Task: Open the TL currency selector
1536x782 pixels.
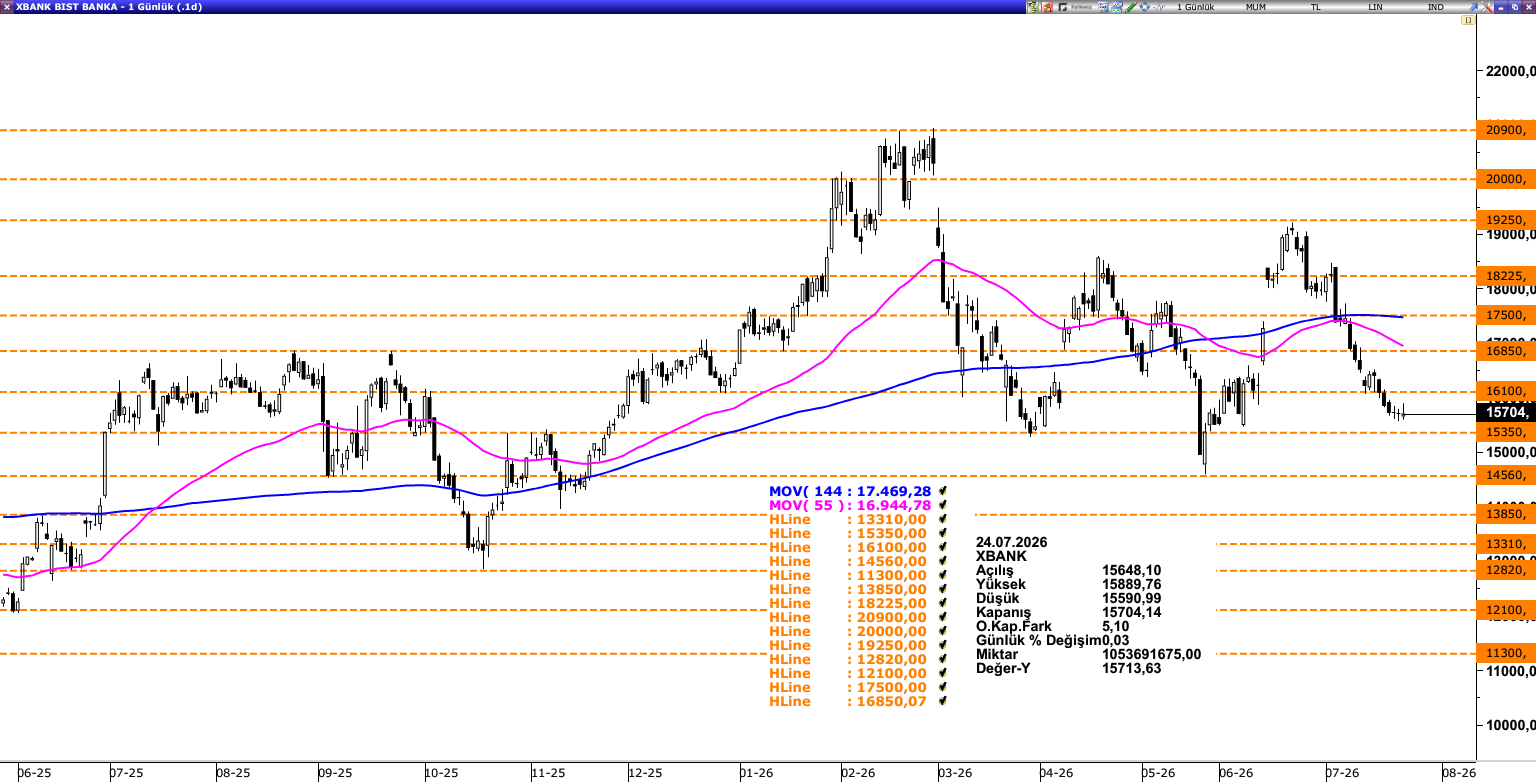Action: (1316, 7)
